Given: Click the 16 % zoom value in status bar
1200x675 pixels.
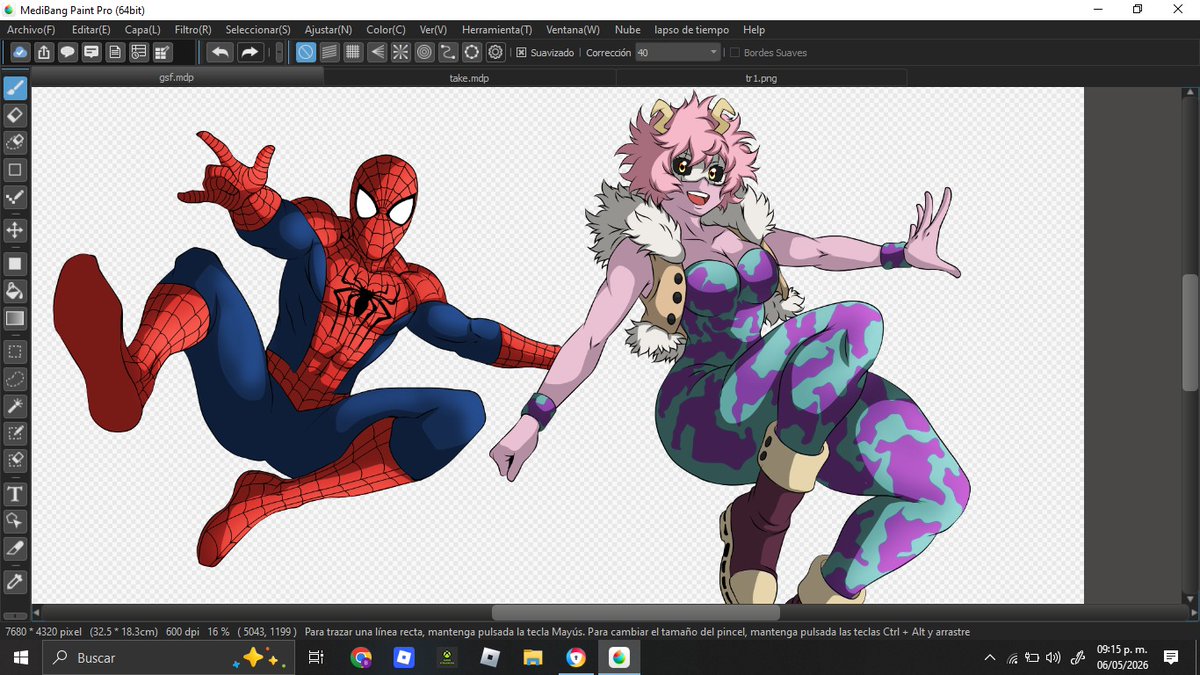Looking at the screenshot, I should click(x=219, y=632).
